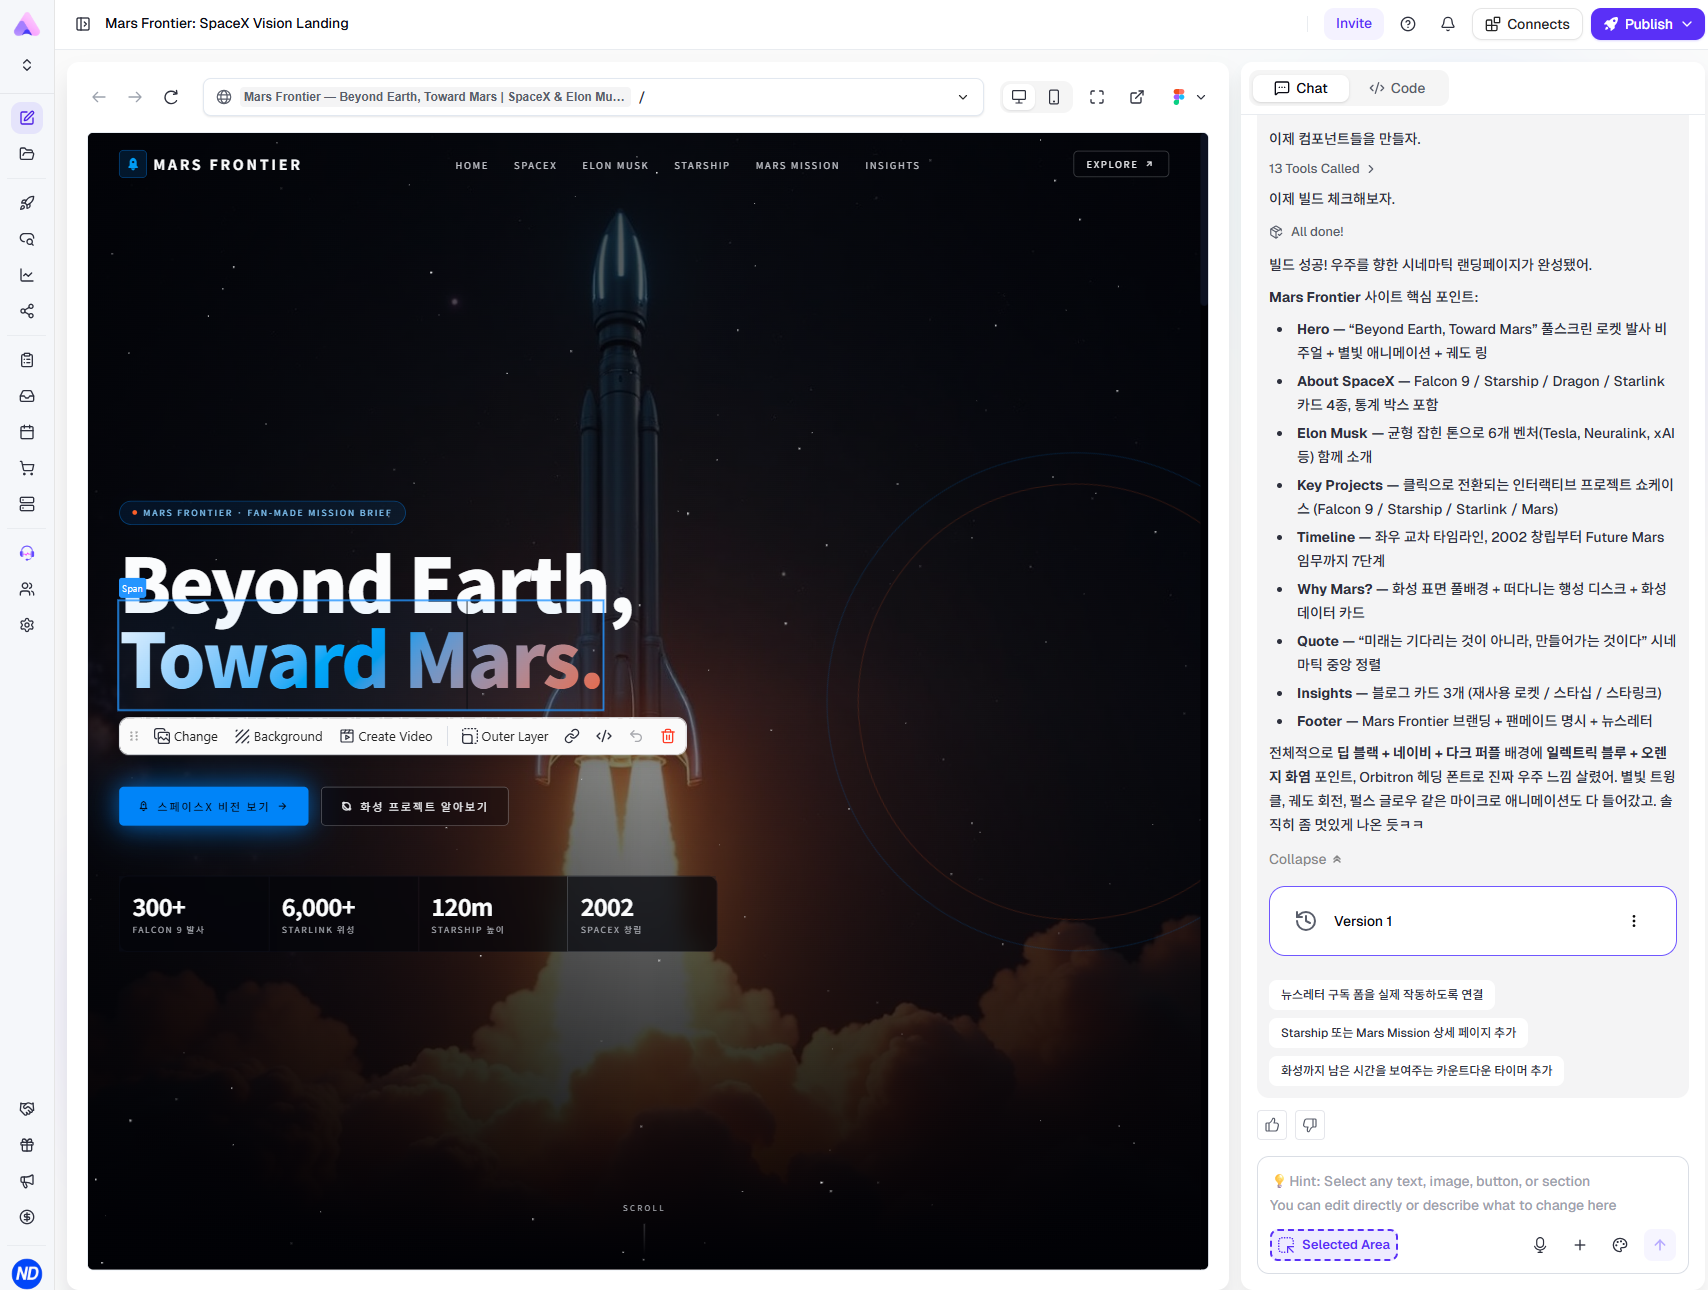The width and height of the screenshot is (1708, 1290).
Task: Open the settings gear icon in sidebar
Action: (27, 625)
